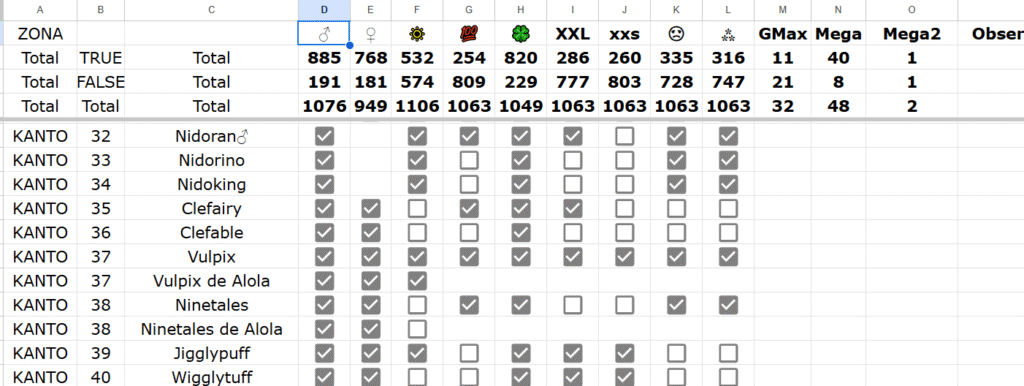This screenshot has height=386, width=1024.
Task: Select the male symbol header cell
Action: [324, 33]
